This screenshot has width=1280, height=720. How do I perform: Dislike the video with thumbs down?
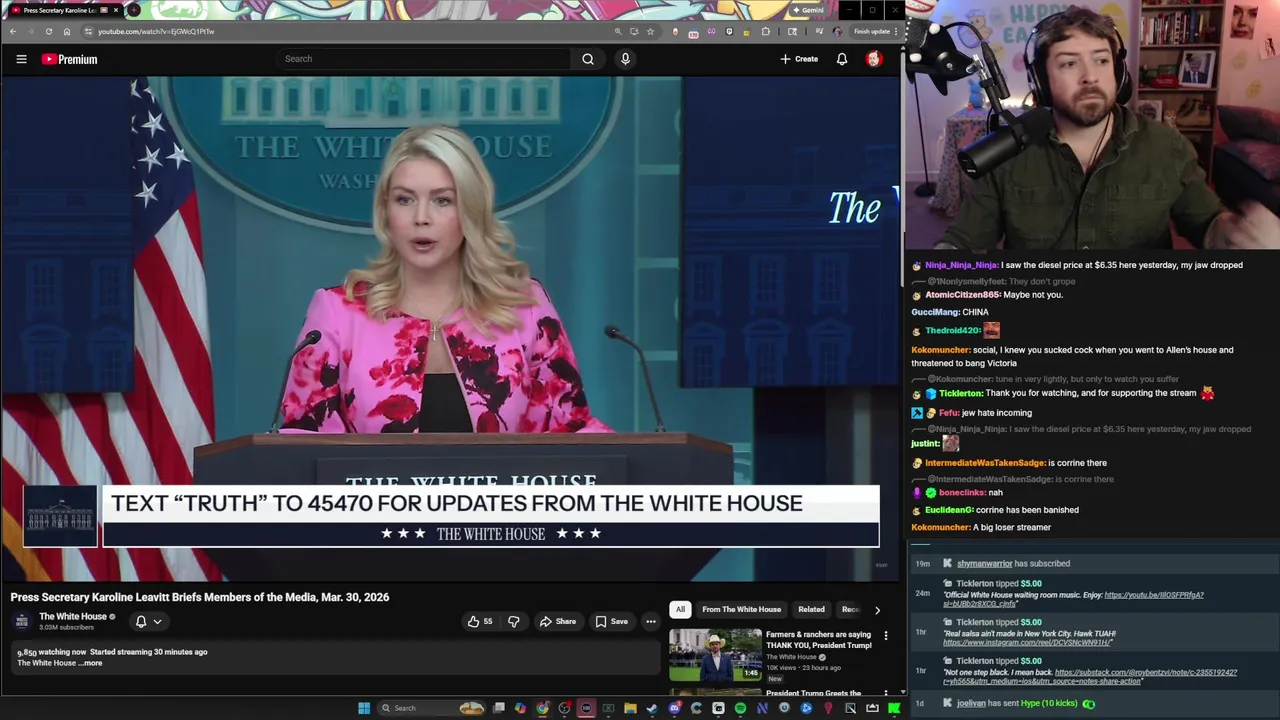click(x=513, y=621)
